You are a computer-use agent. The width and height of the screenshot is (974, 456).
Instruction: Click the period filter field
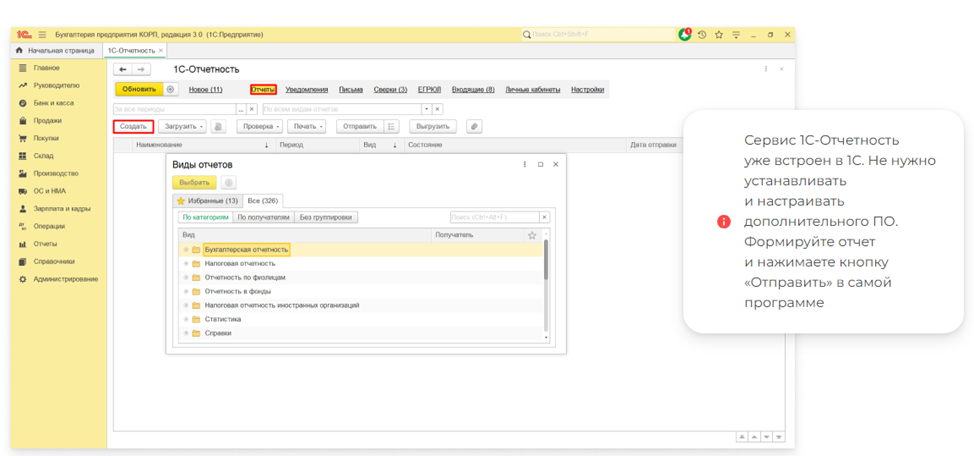174,109
